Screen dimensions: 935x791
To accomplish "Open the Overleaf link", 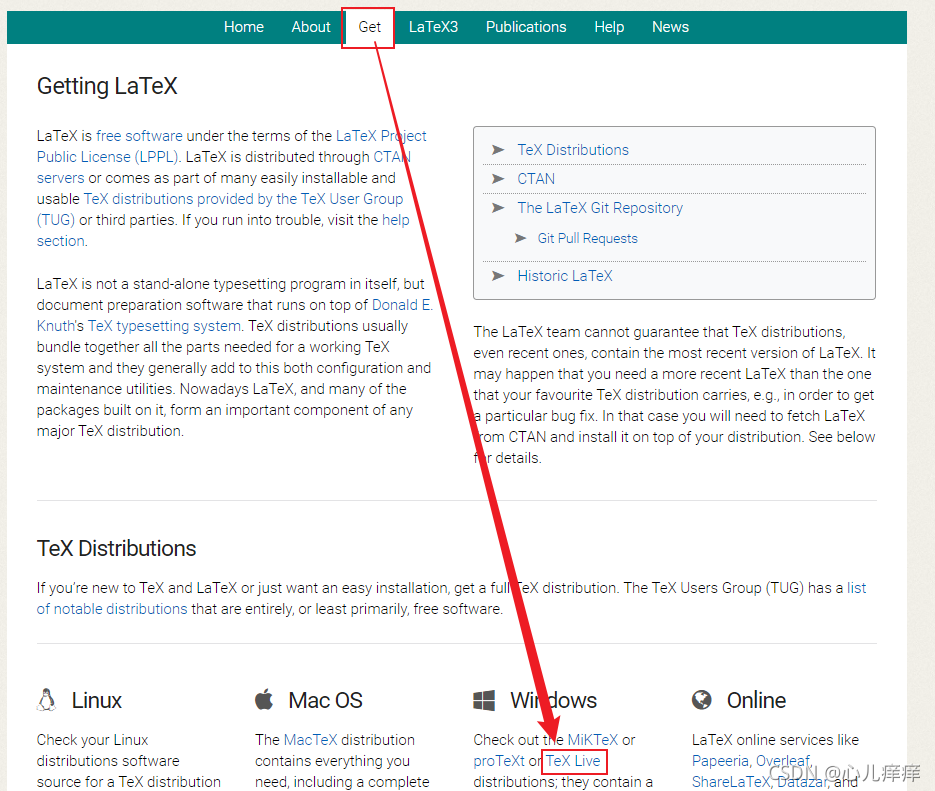I will click(784, 761).
